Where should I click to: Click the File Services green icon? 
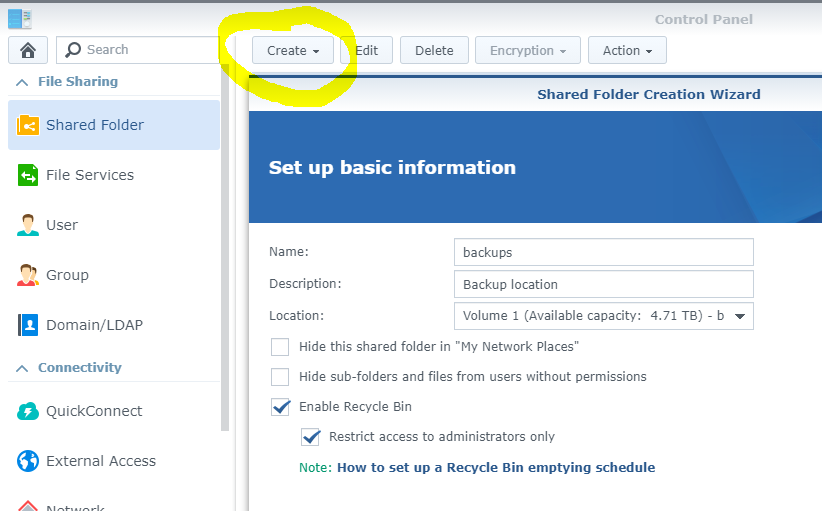point(28,175)
